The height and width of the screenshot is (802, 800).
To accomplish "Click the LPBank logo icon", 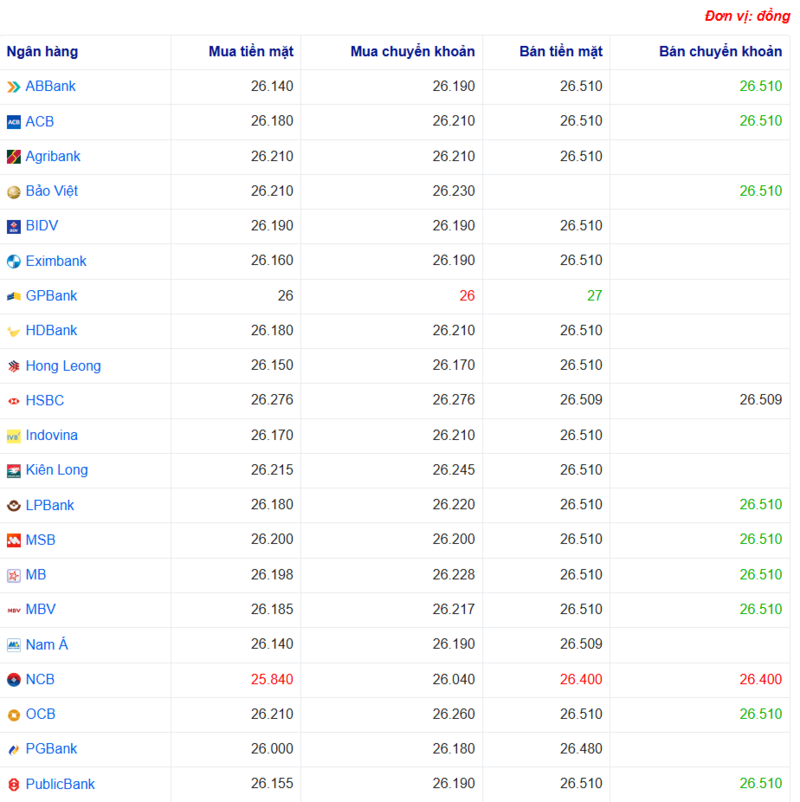I will point(14,506).
